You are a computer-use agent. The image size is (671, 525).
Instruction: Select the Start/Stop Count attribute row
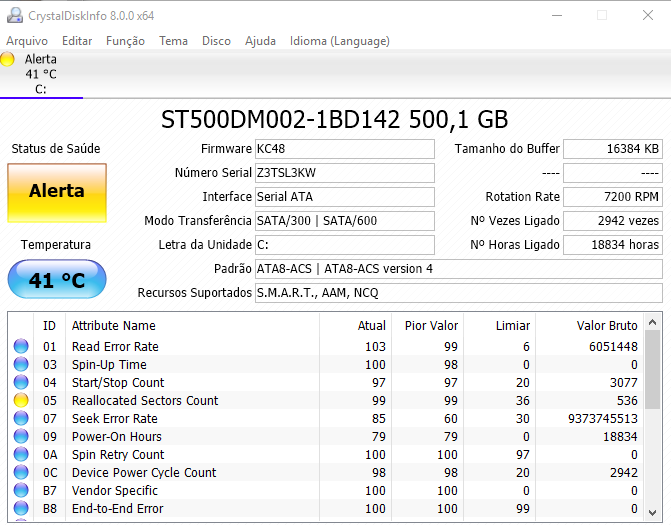[x=326, y=382]
